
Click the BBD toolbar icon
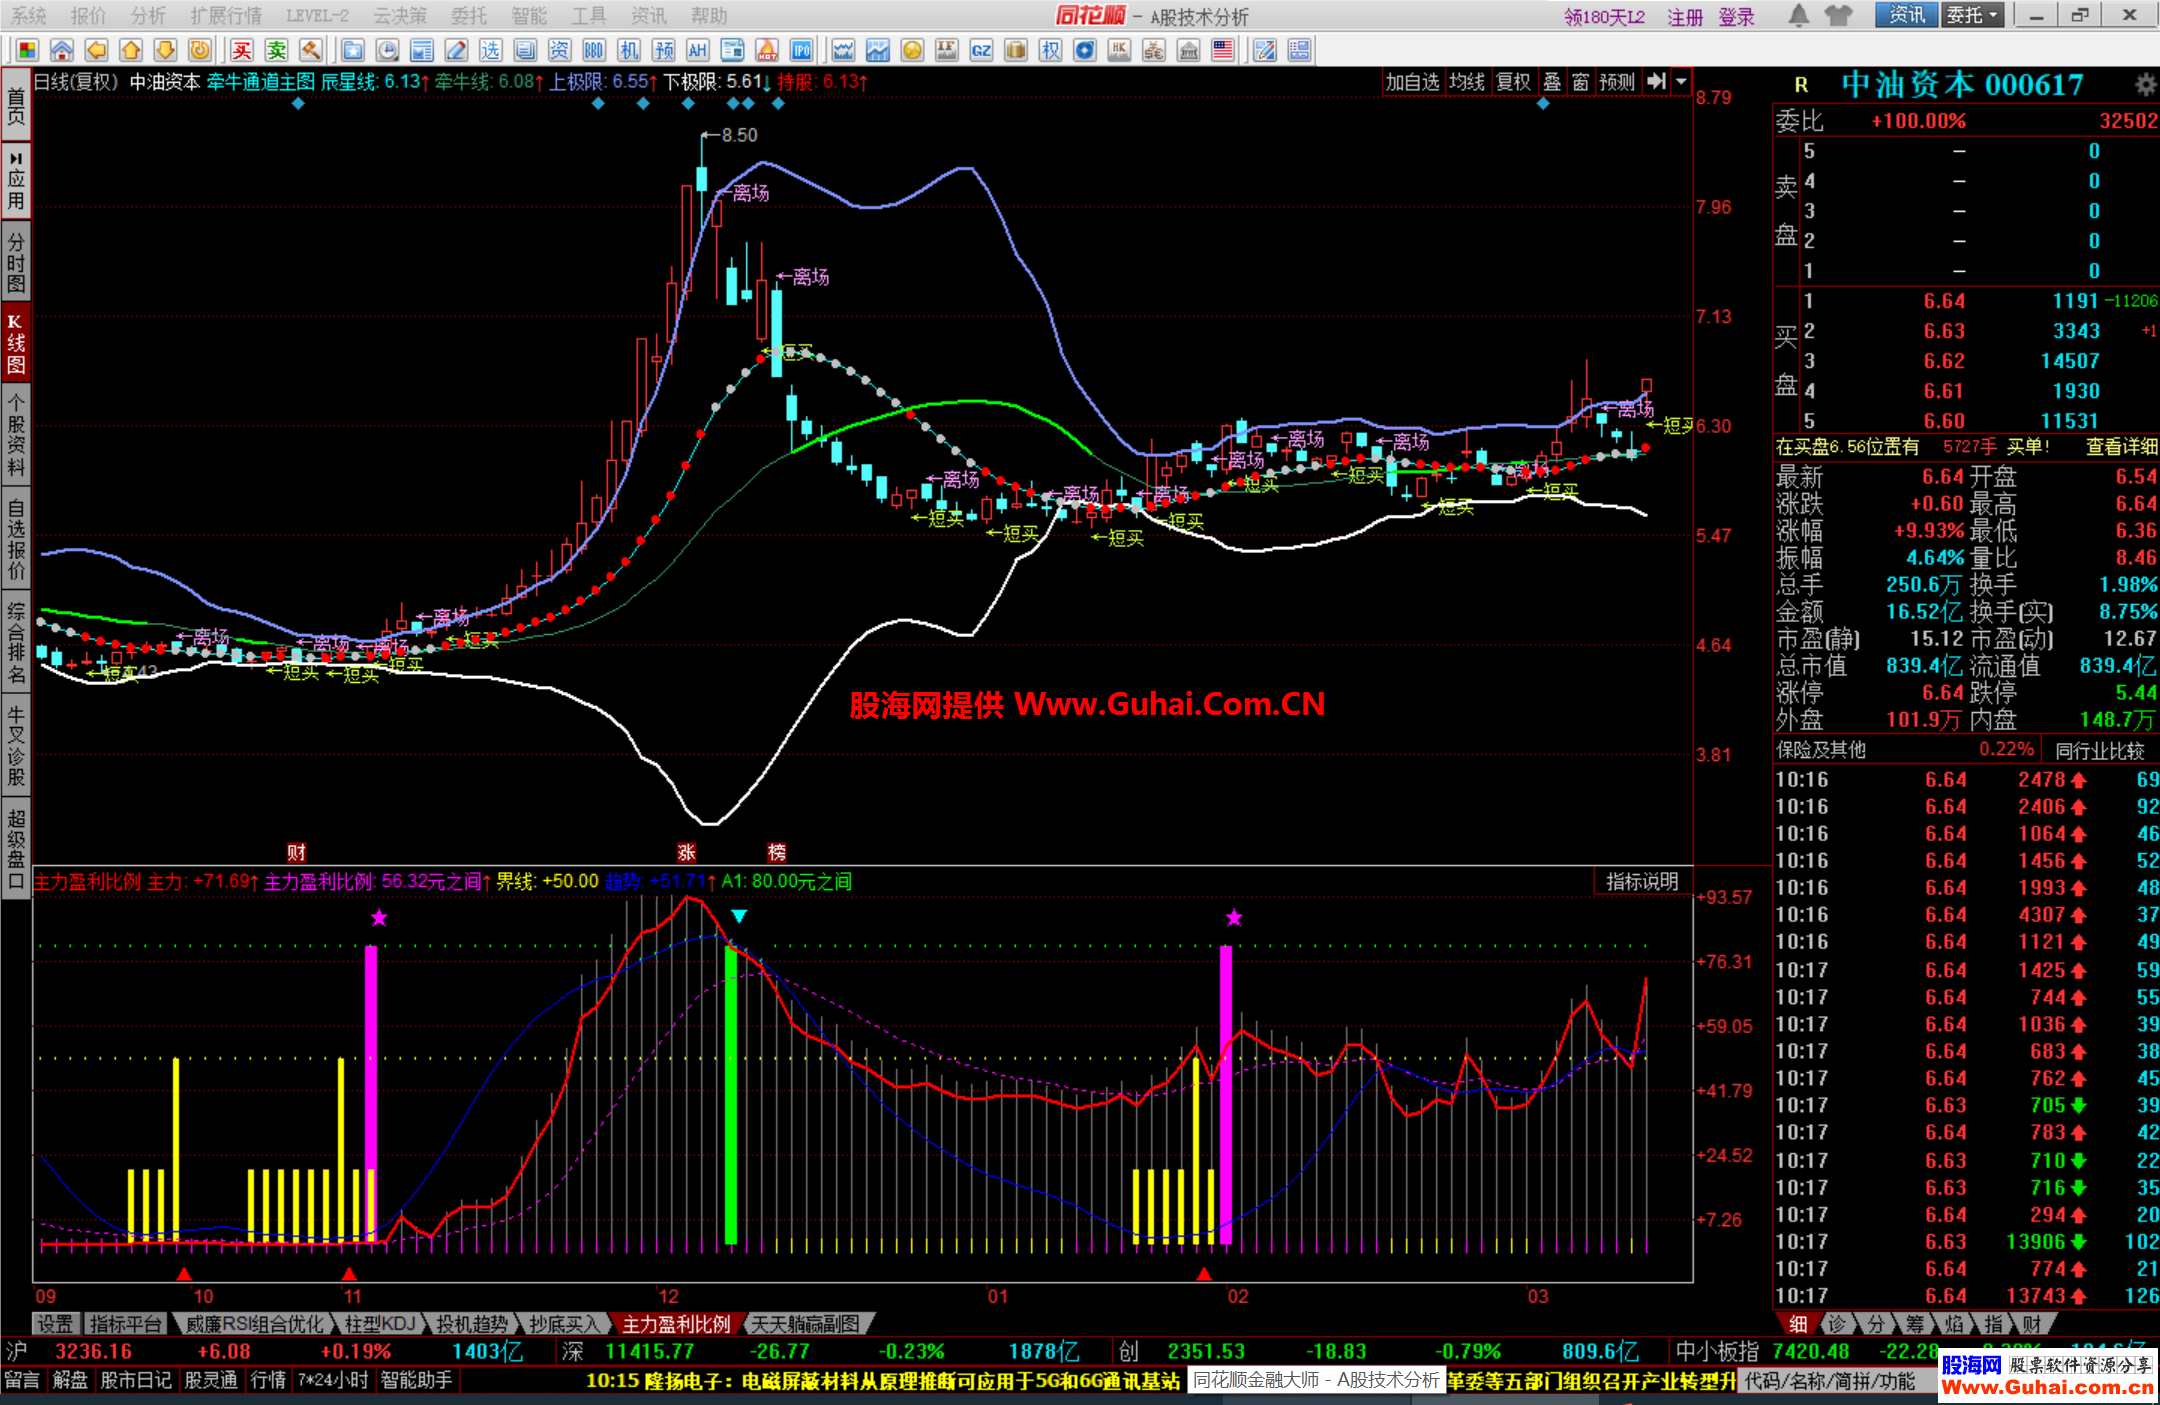pyautogui.click(x=594, y=50)
